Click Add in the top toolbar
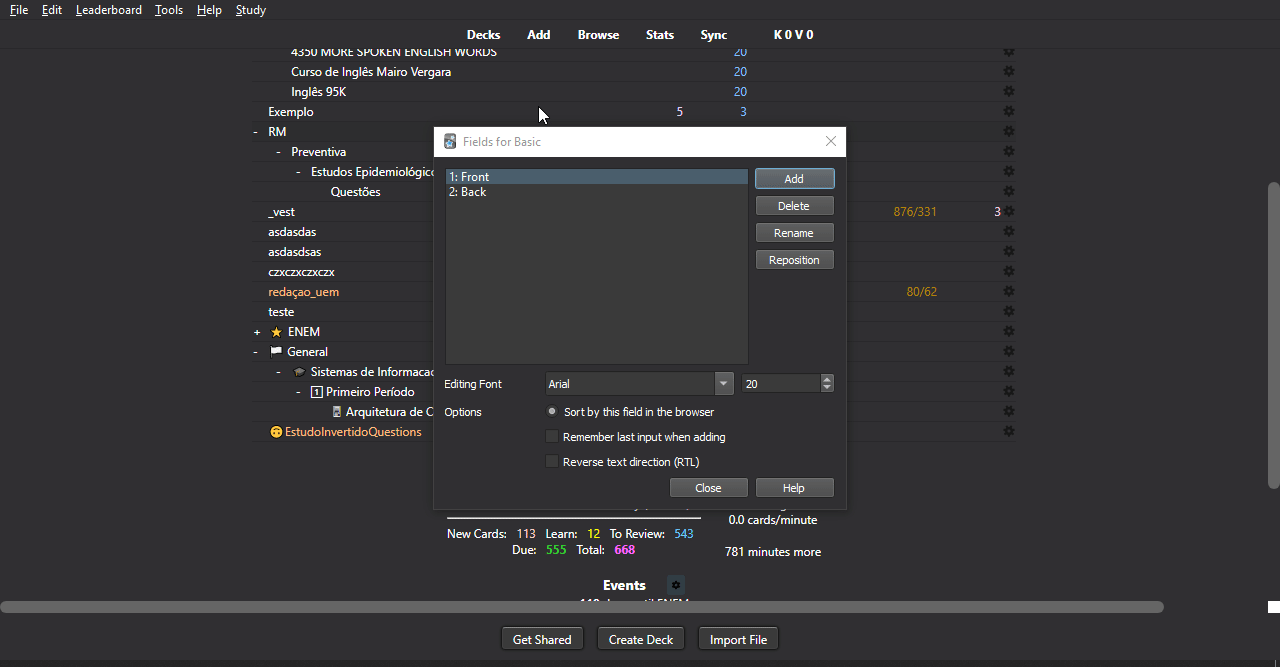The image size is (1280, 667). pos(539,35)
